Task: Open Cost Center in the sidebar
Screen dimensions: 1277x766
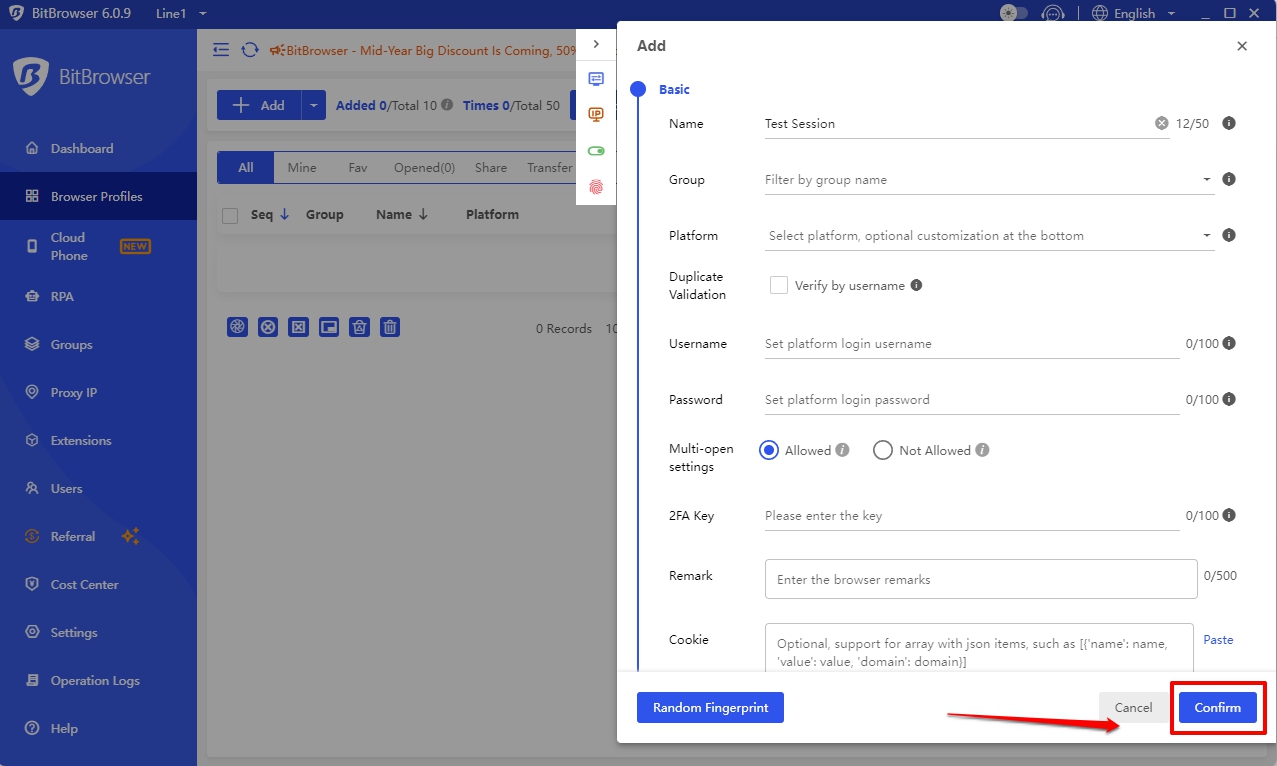Action: click(98, 584)
